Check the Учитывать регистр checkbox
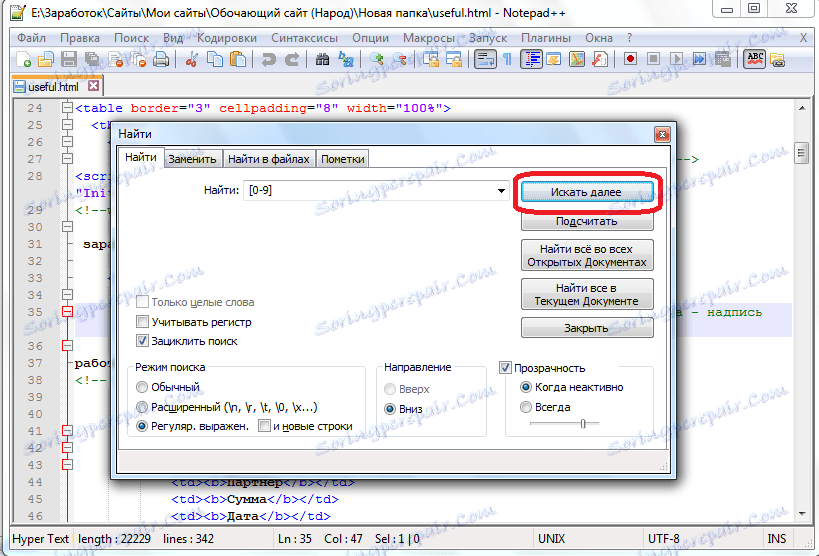The image size is (819, 556). tap(142, 321)
